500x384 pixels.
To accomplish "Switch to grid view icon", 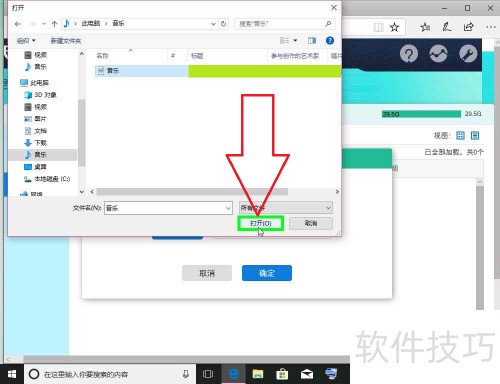I will coord(460,135).
